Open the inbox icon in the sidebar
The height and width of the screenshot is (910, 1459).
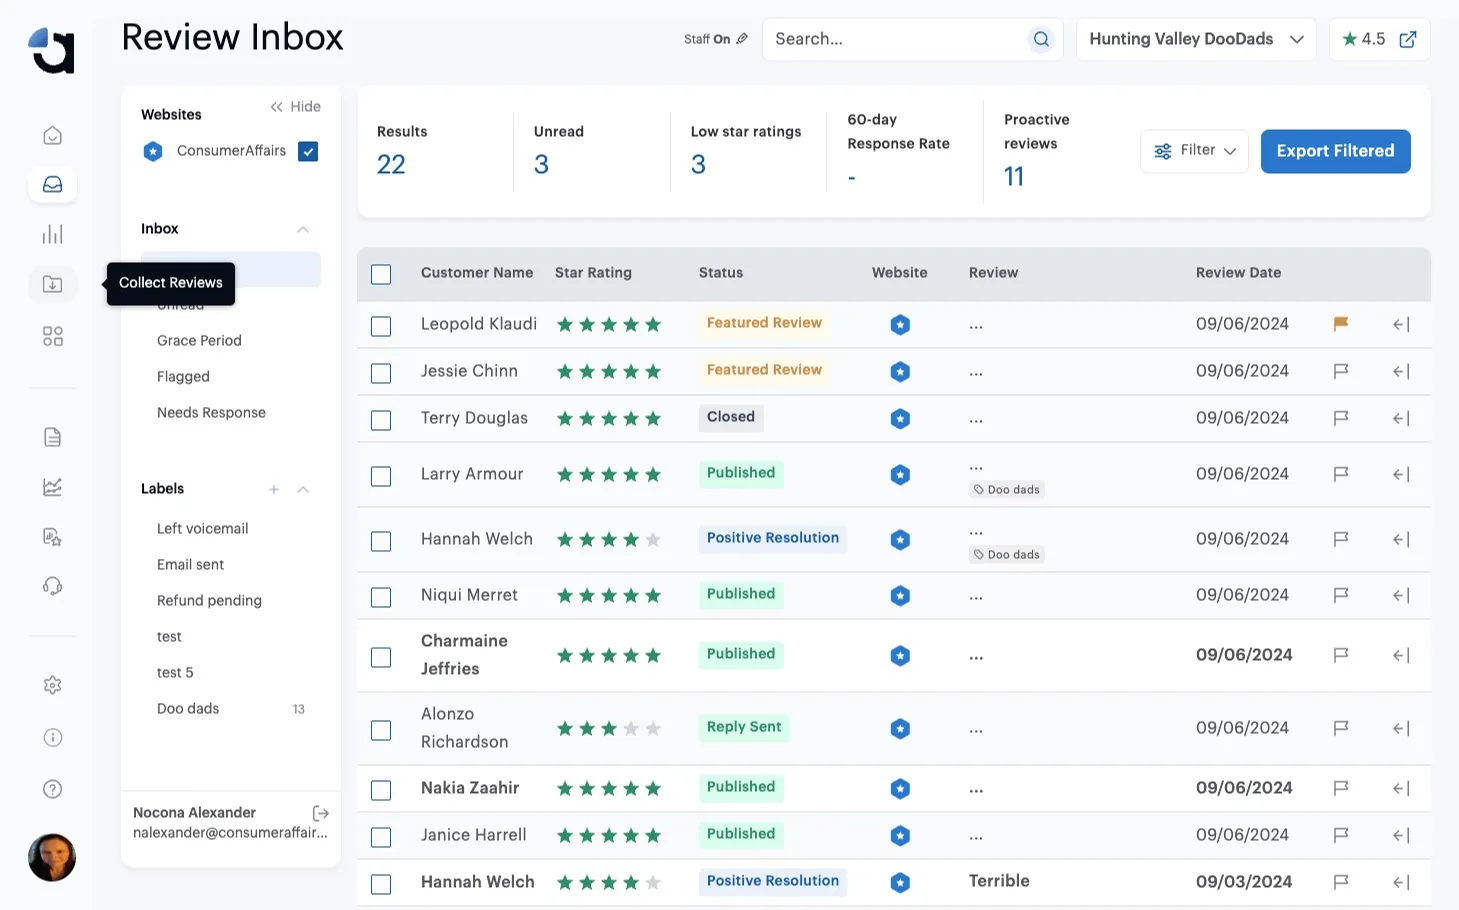[x=53, y=184]
